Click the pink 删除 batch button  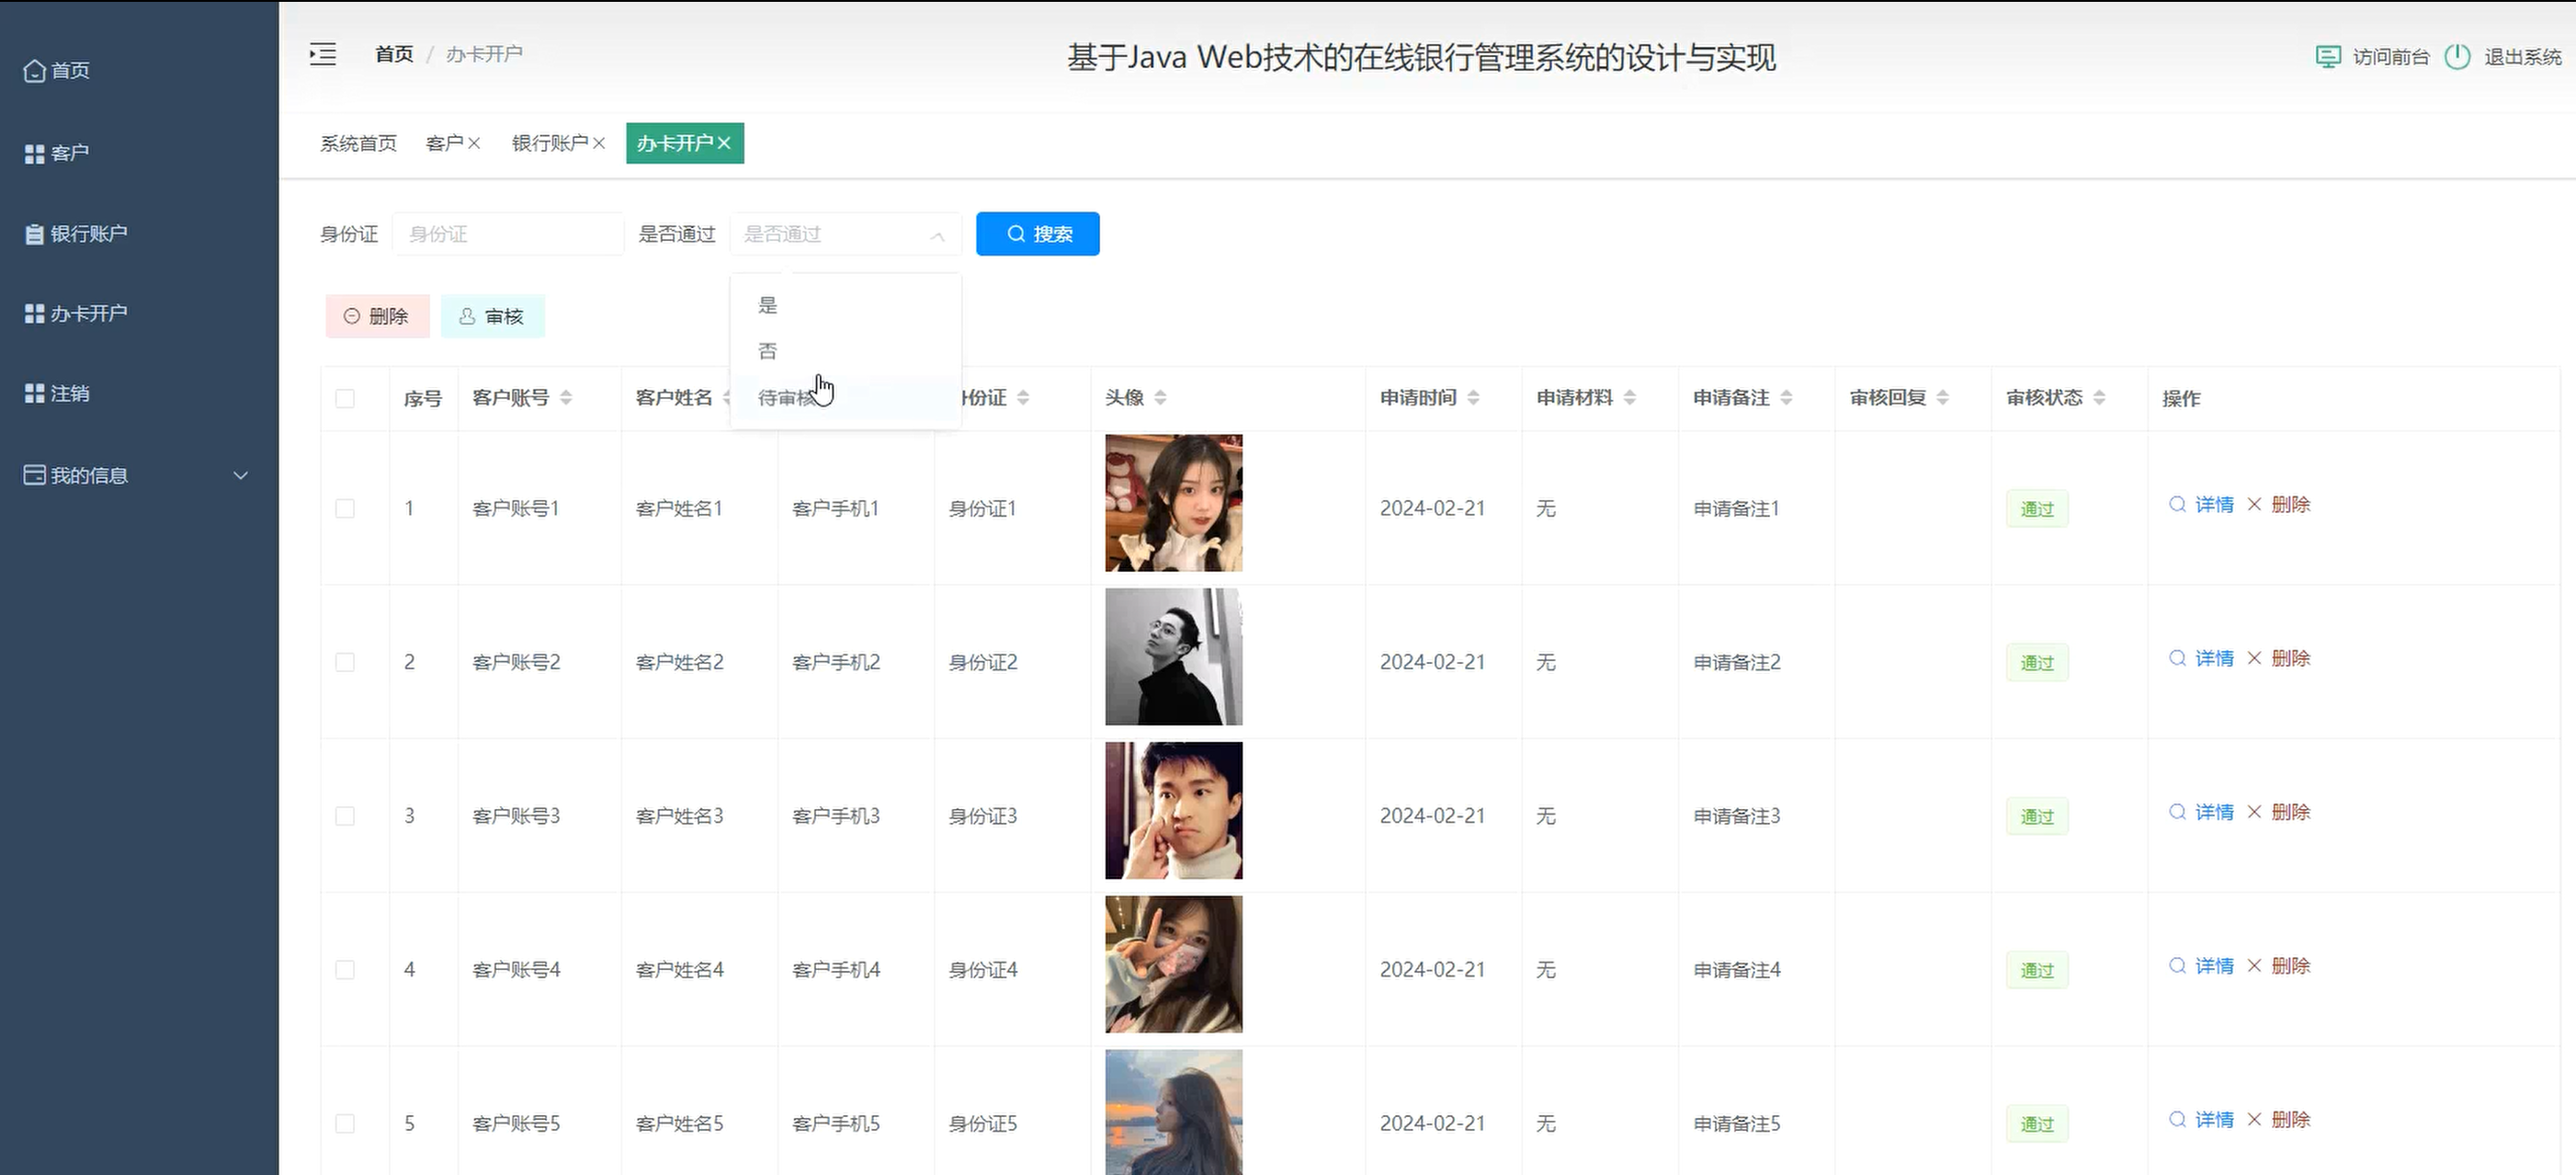coord(377,317)
